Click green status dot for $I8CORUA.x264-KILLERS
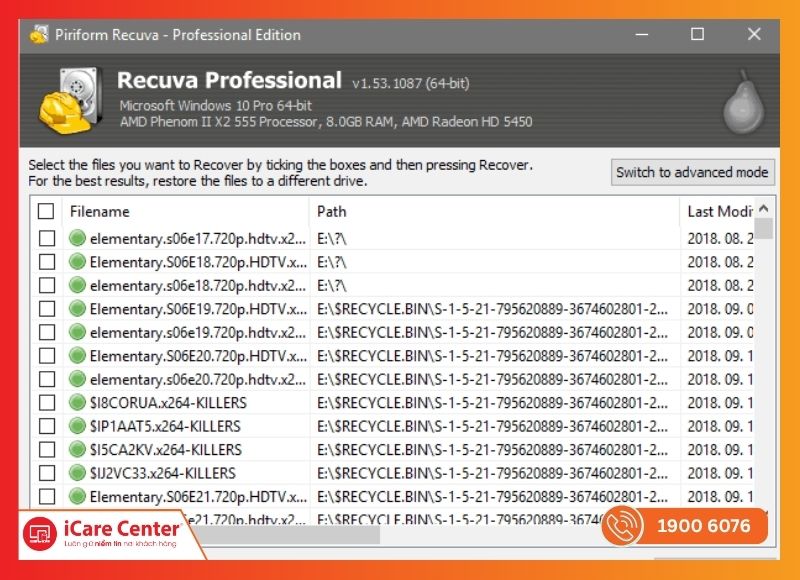Screen dimensions: 800x580 tap(78, 403)
